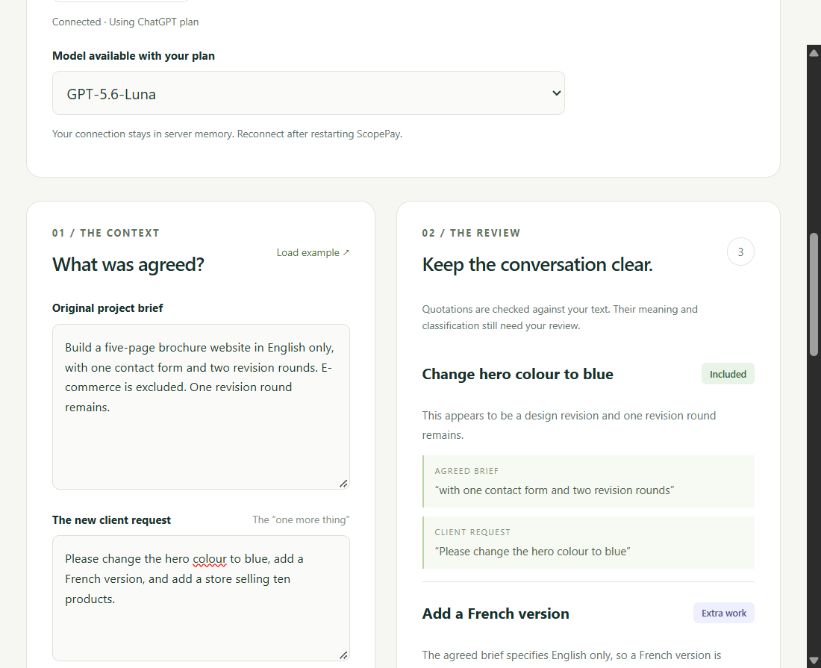Click the CLIENT REQUEST caption
The width and height of the screenshot is (821, 668).
click(472, 532)
